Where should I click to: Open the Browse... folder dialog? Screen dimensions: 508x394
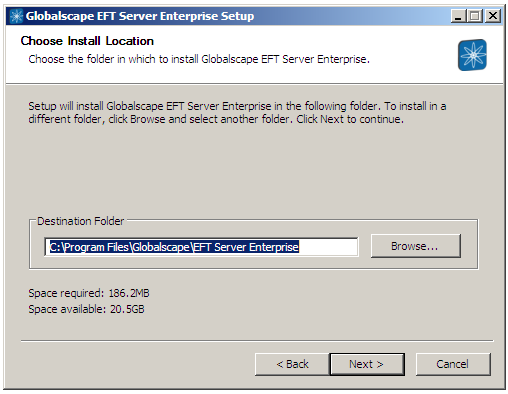tap(416, 246)
